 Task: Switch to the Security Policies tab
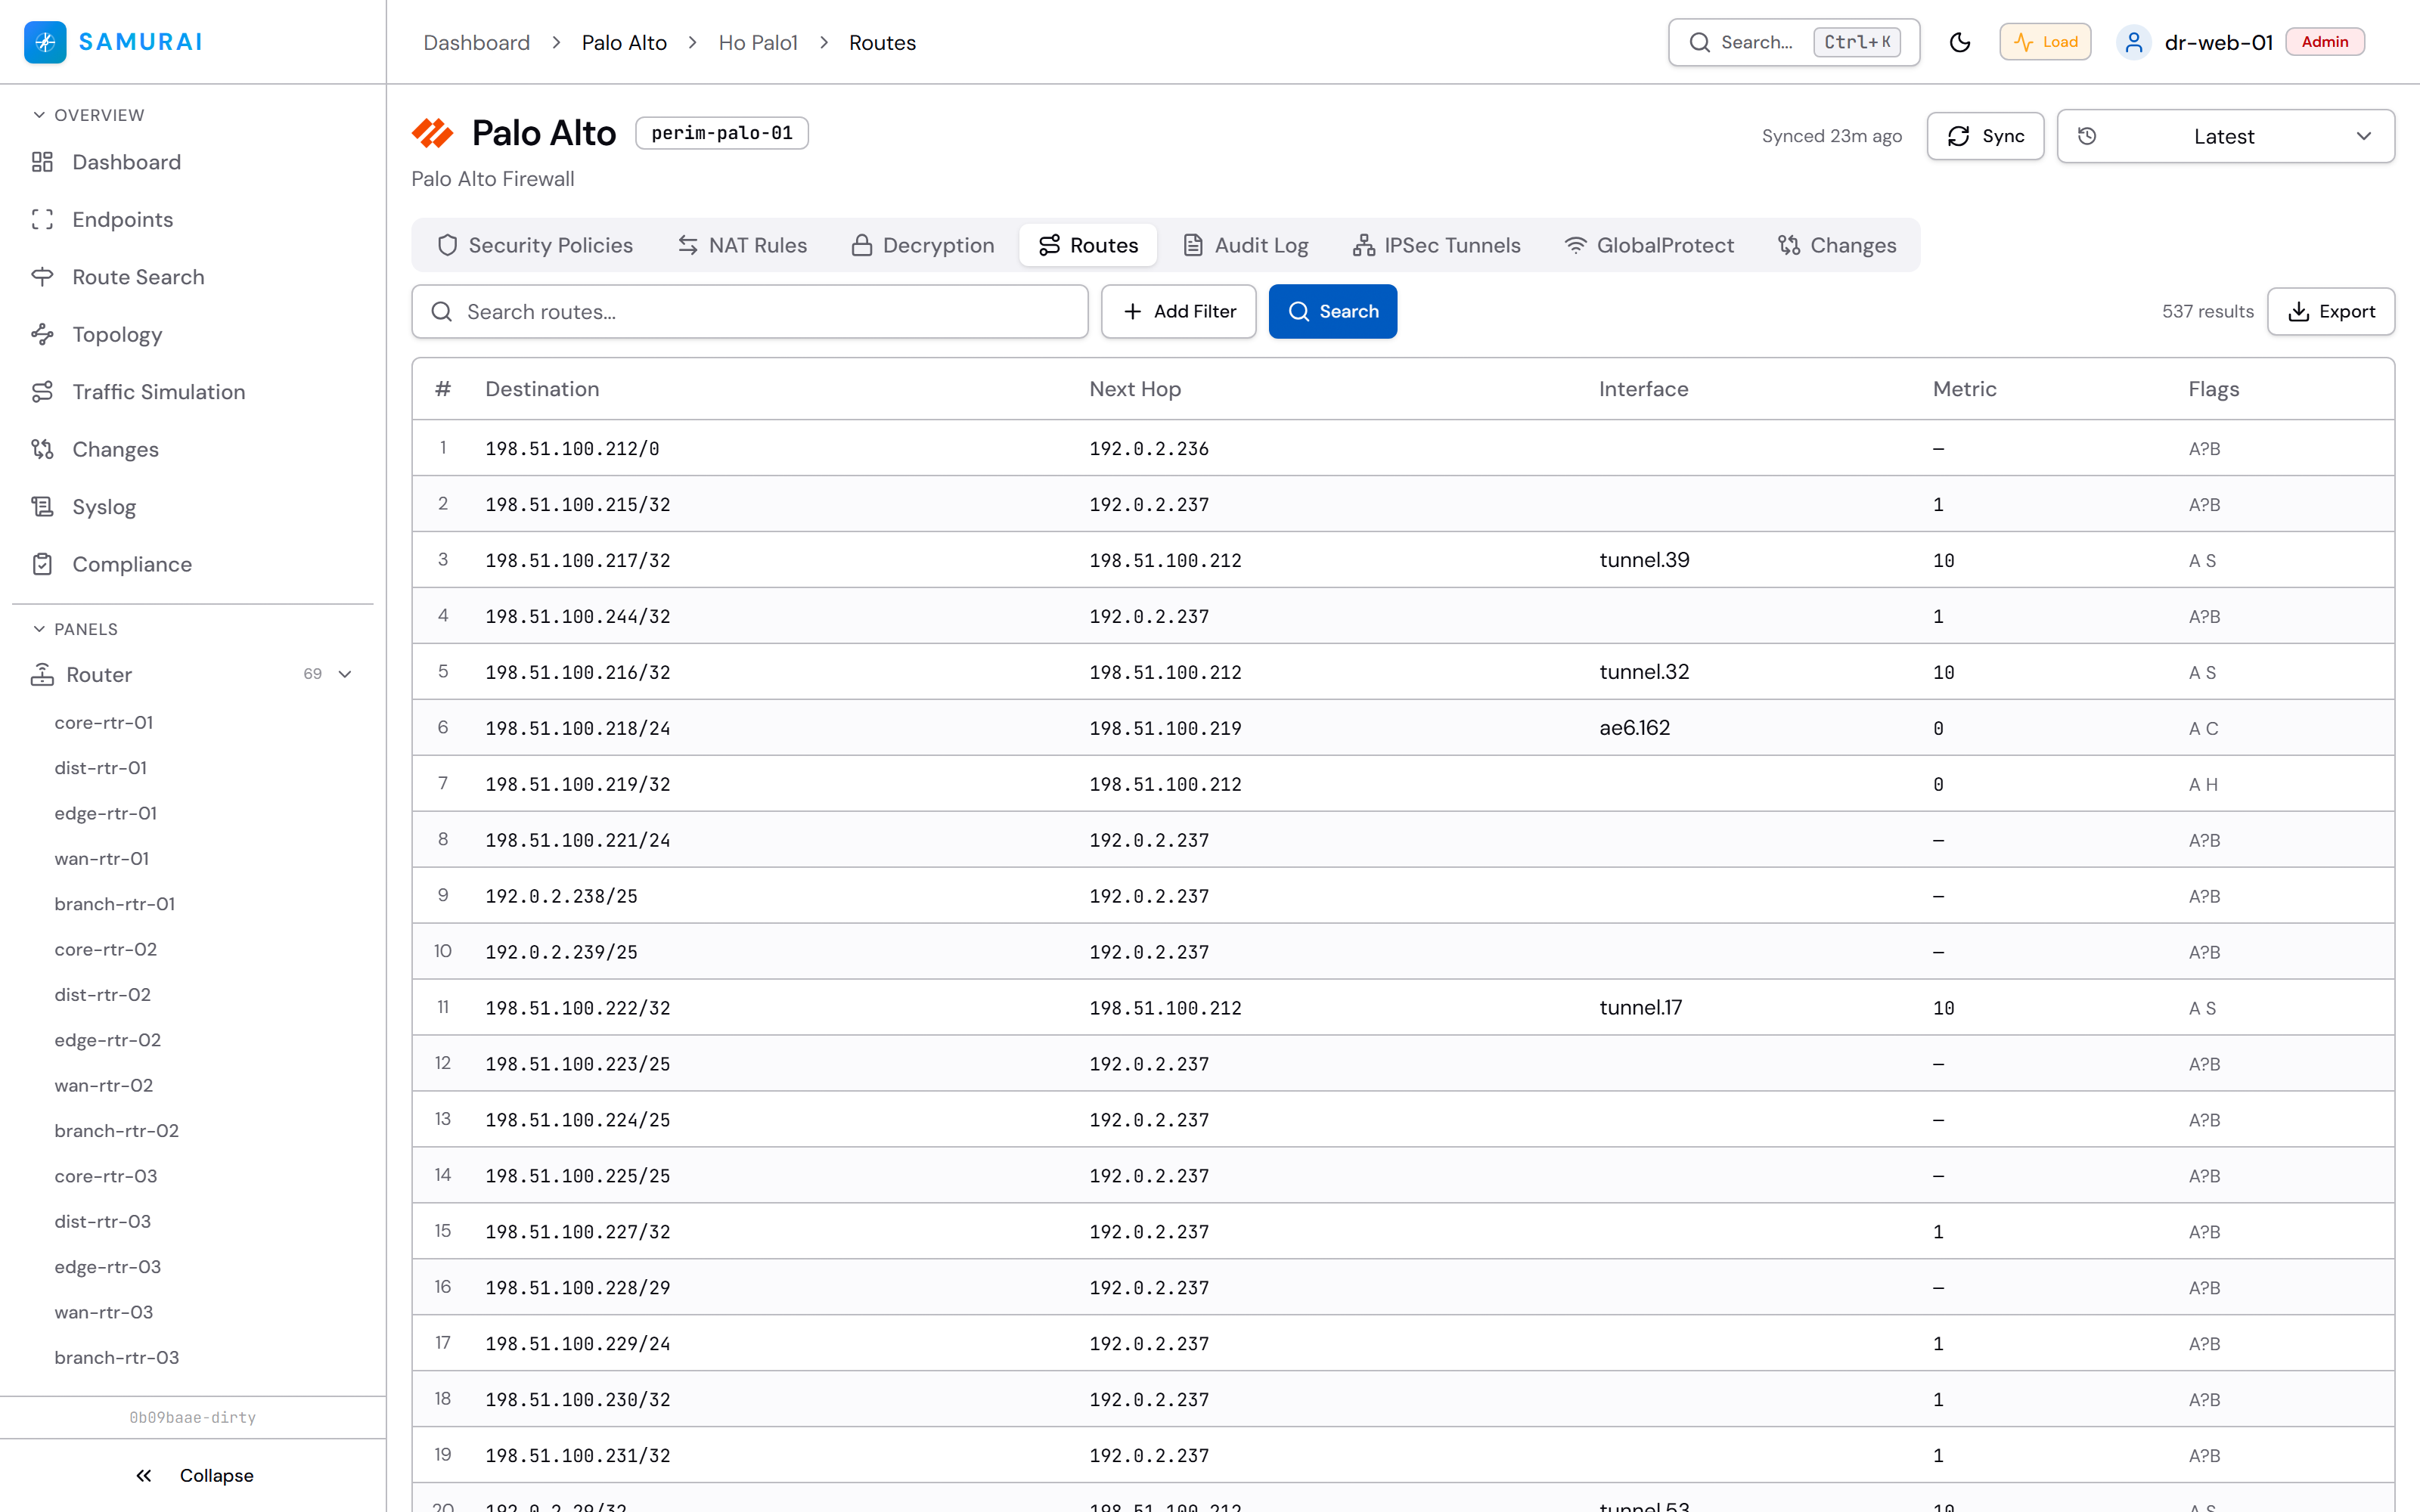coord(535,246)
